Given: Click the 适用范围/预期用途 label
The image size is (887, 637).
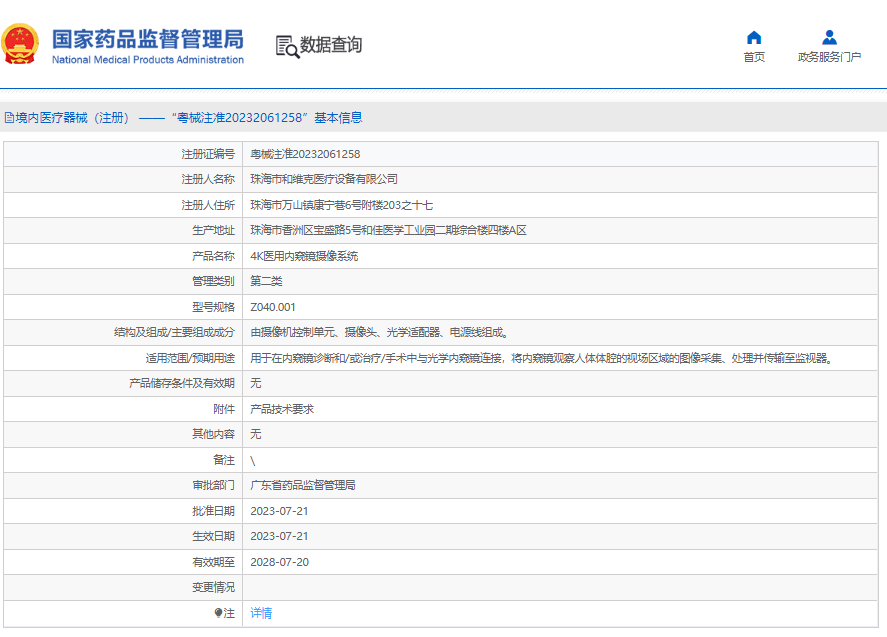Looking at the screenshot, I should point(190,358).
